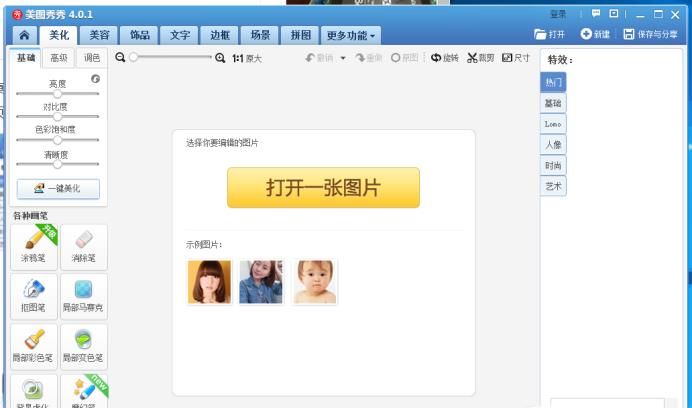Open the sample photo of woman with bangs

(209, 282)
